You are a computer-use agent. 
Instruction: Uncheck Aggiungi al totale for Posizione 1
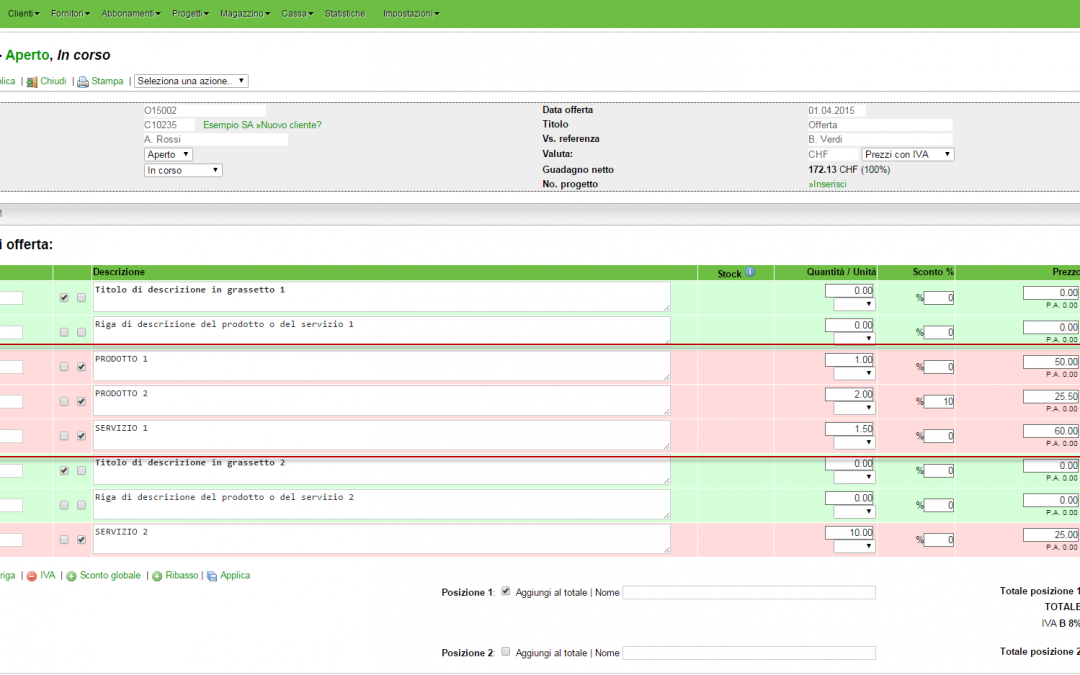point(505,592)
